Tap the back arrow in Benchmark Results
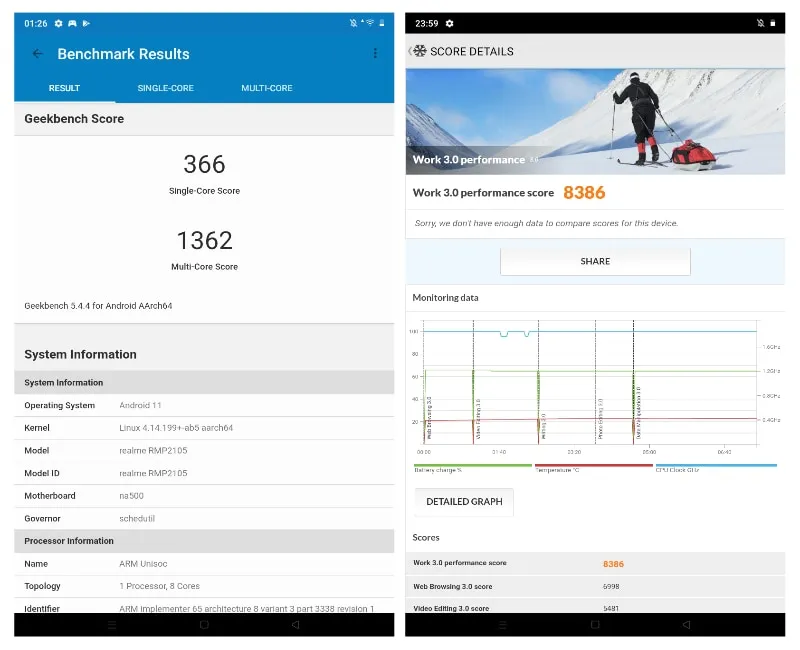Screen dimensions: 800x650 38,54
